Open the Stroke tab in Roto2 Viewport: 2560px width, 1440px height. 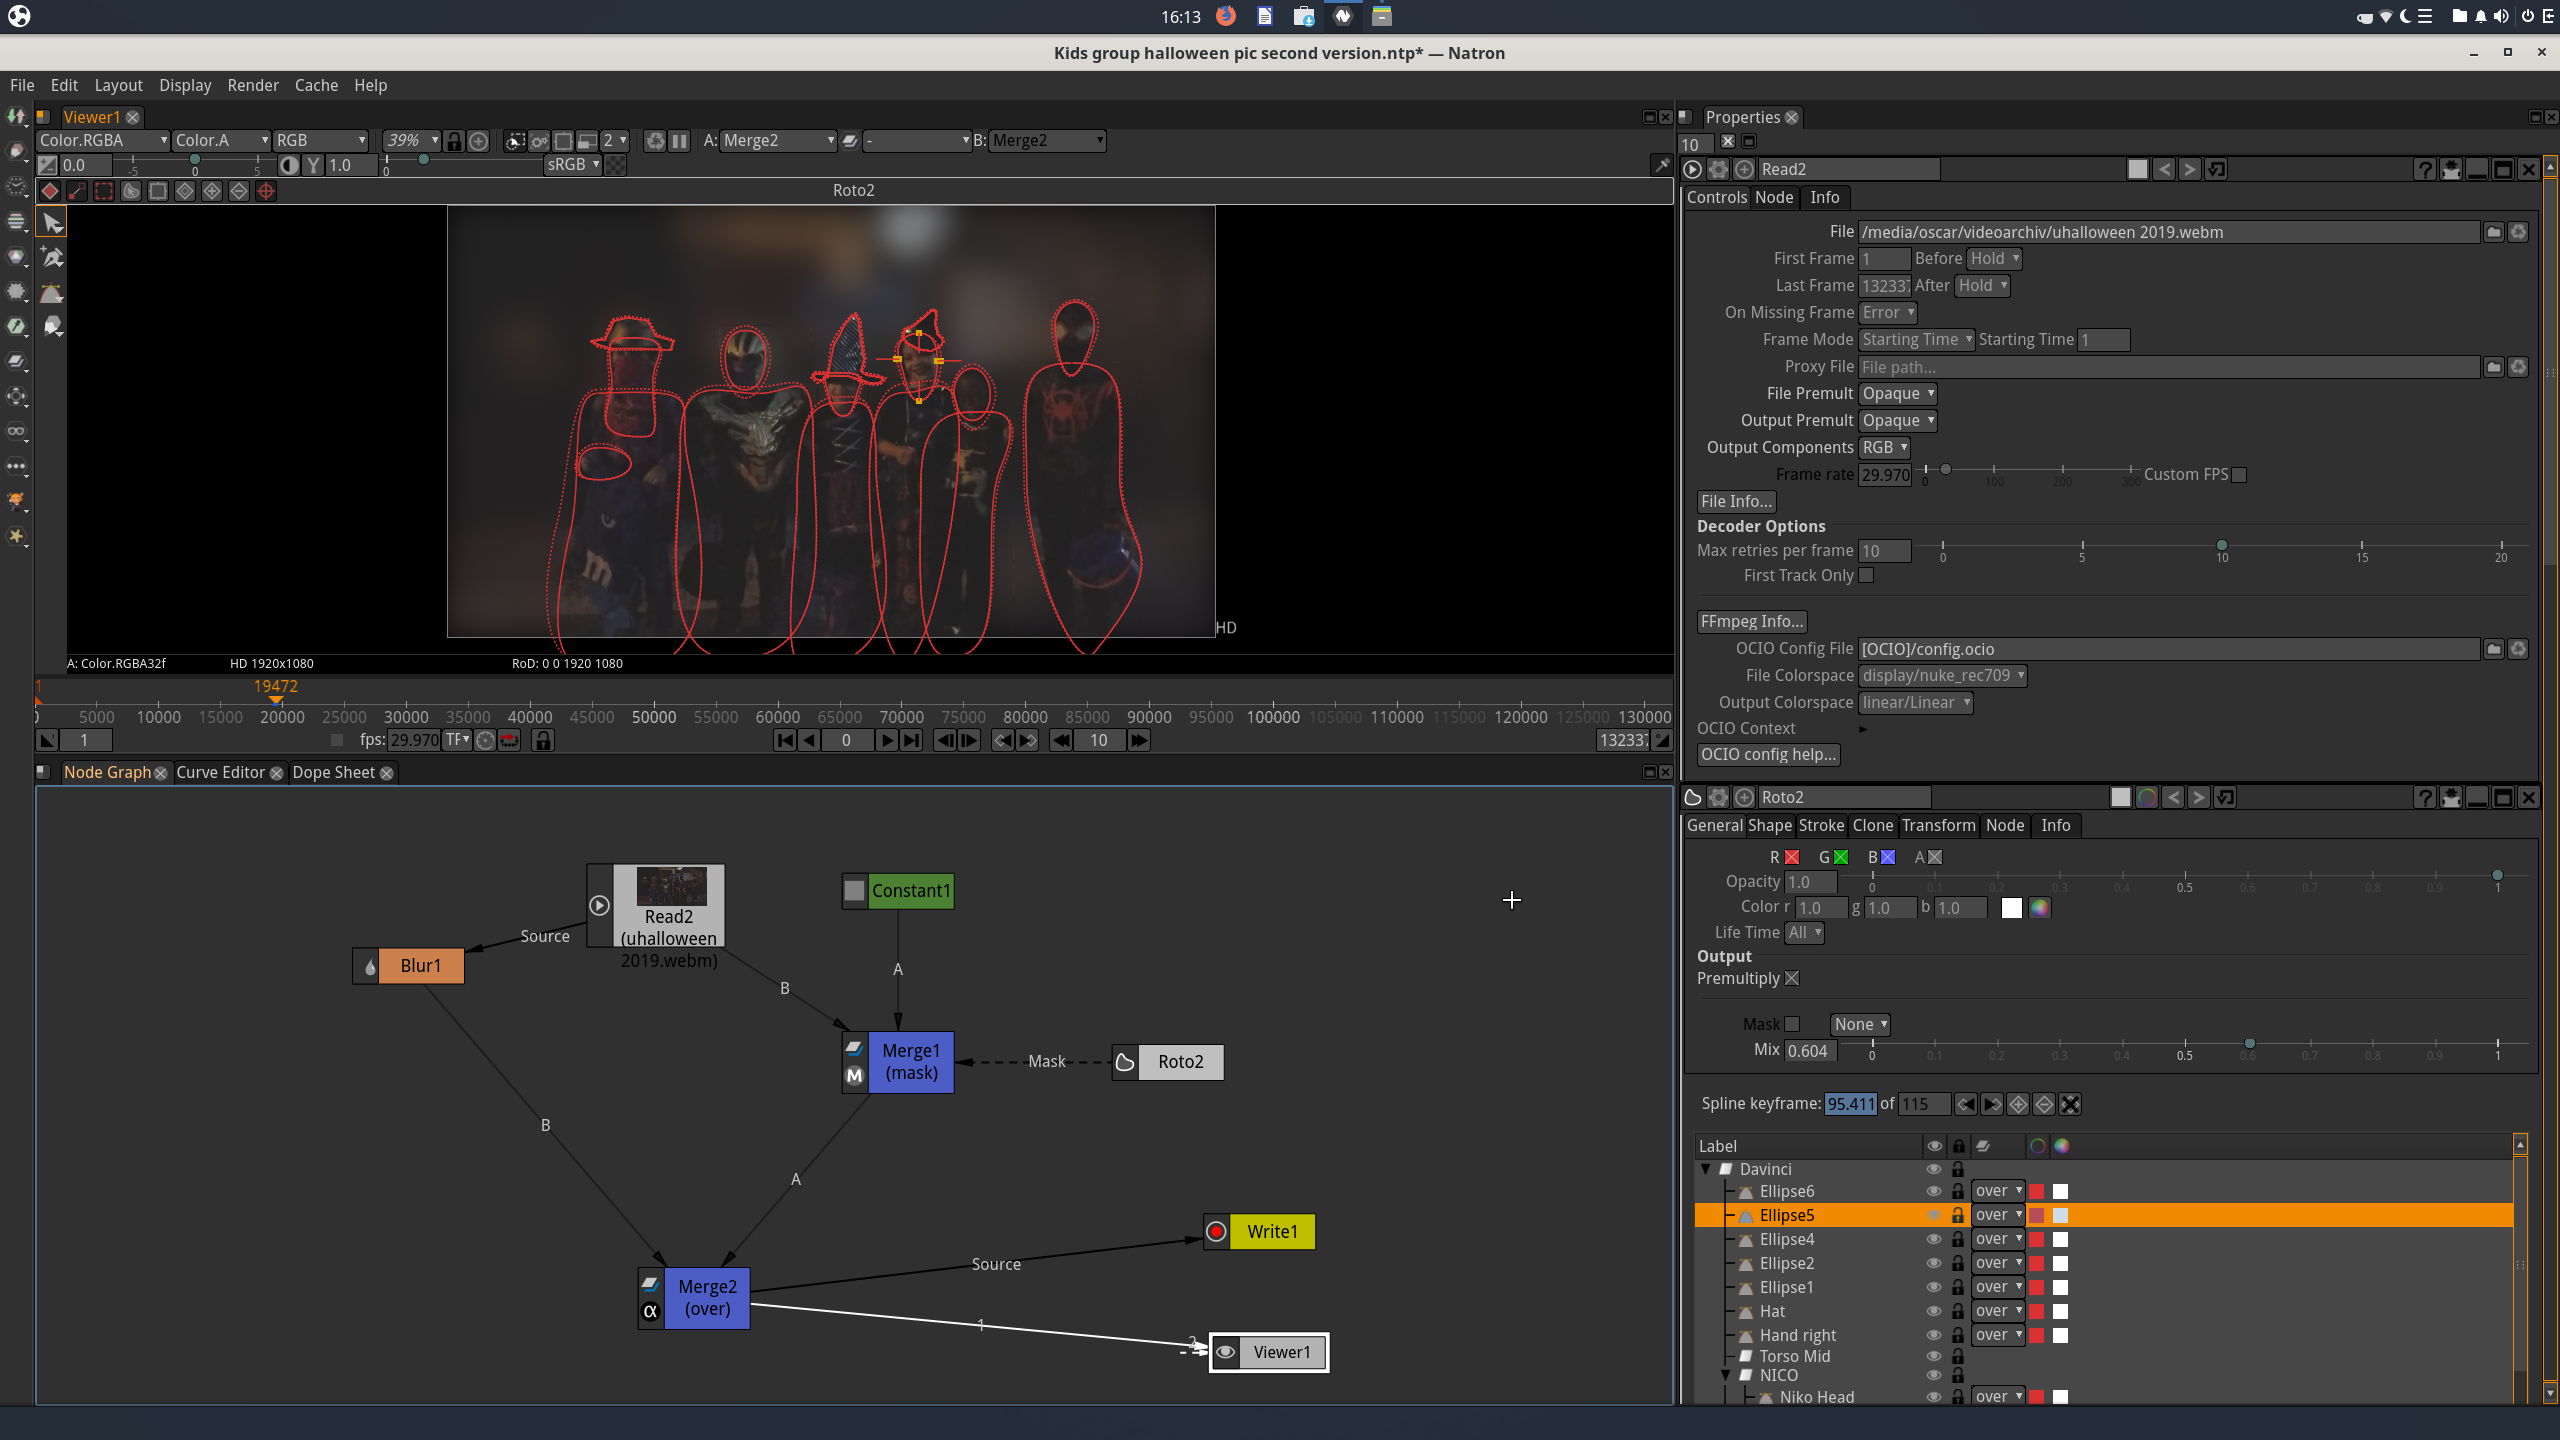click(1821, 825)
